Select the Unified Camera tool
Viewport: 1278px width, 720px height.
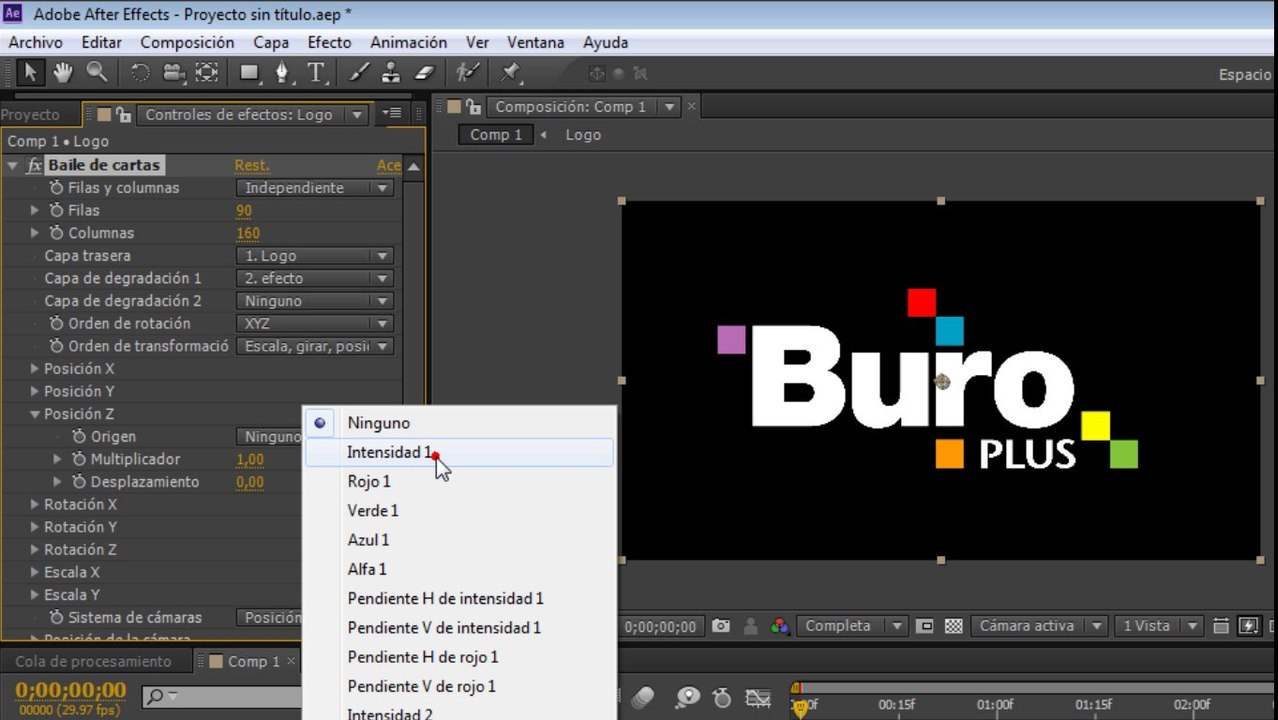[x=174, y=72]
